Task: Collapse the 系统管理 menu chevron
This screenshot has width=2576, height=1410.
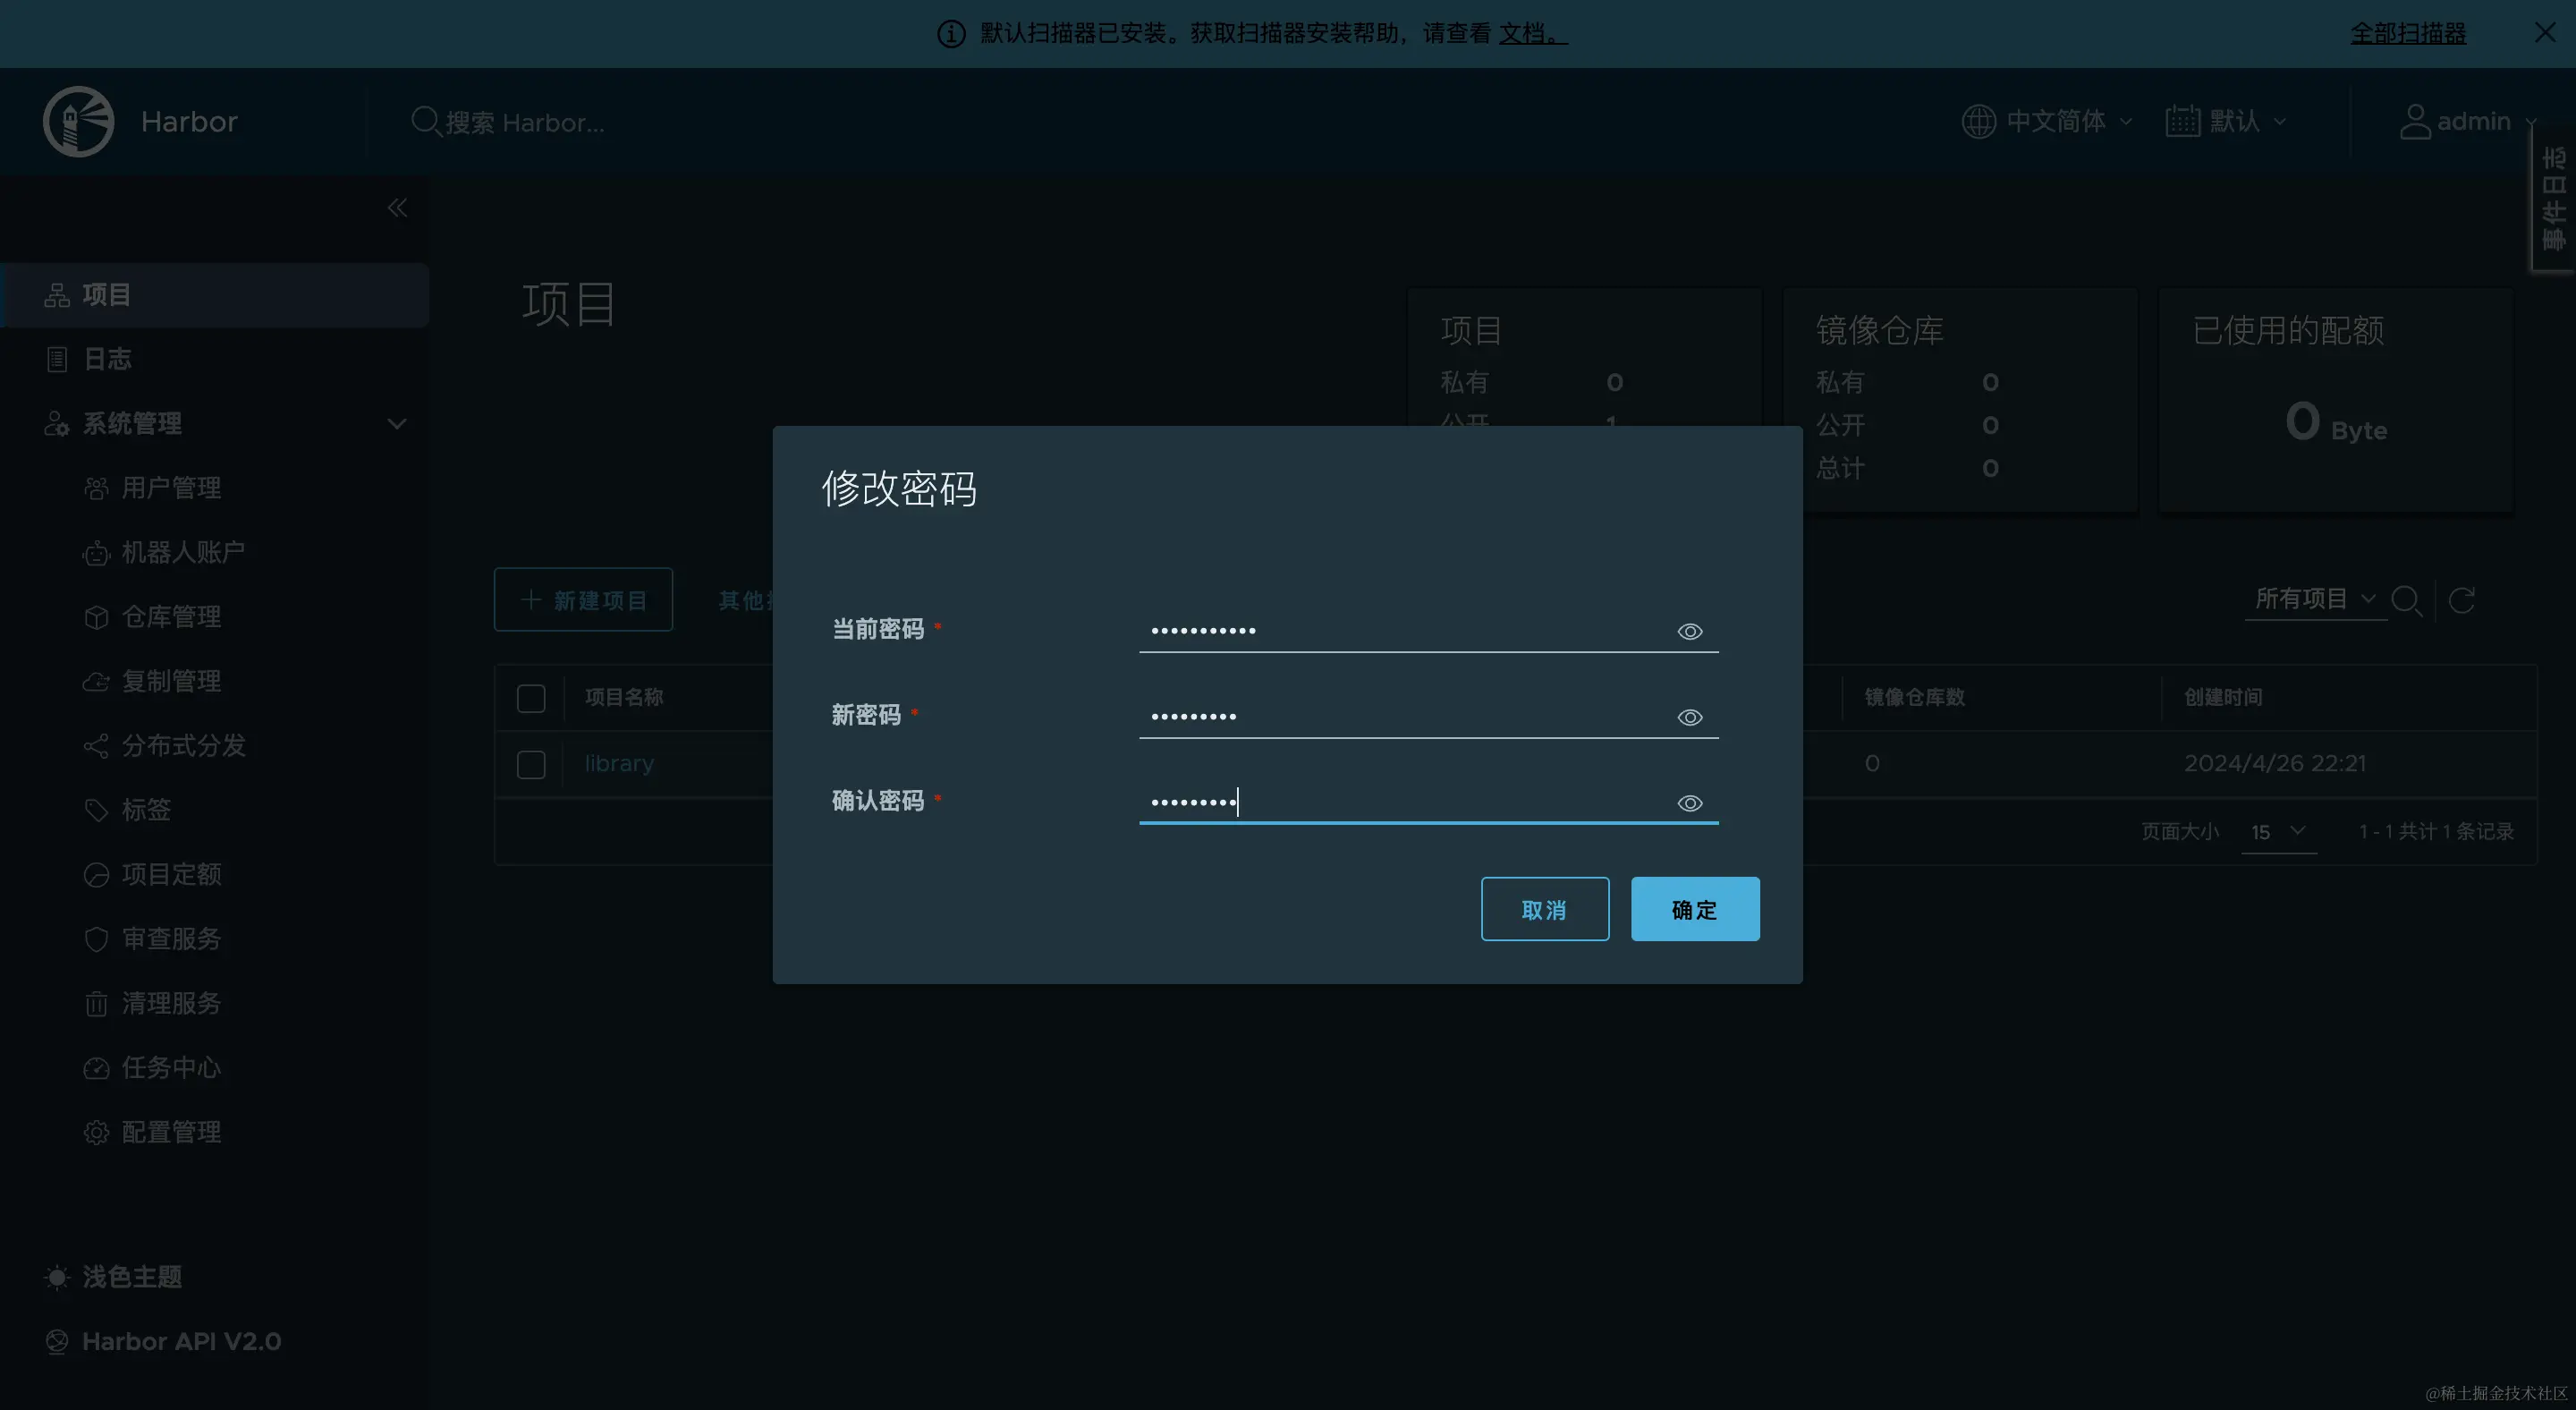Action: point(397,423)
